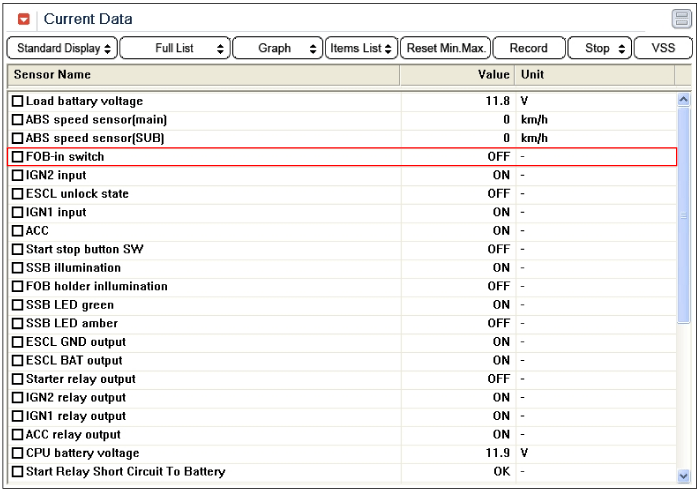700x492 pixels.
Task: Check the FOB-in switch checkbox
Action: [17, 157]
